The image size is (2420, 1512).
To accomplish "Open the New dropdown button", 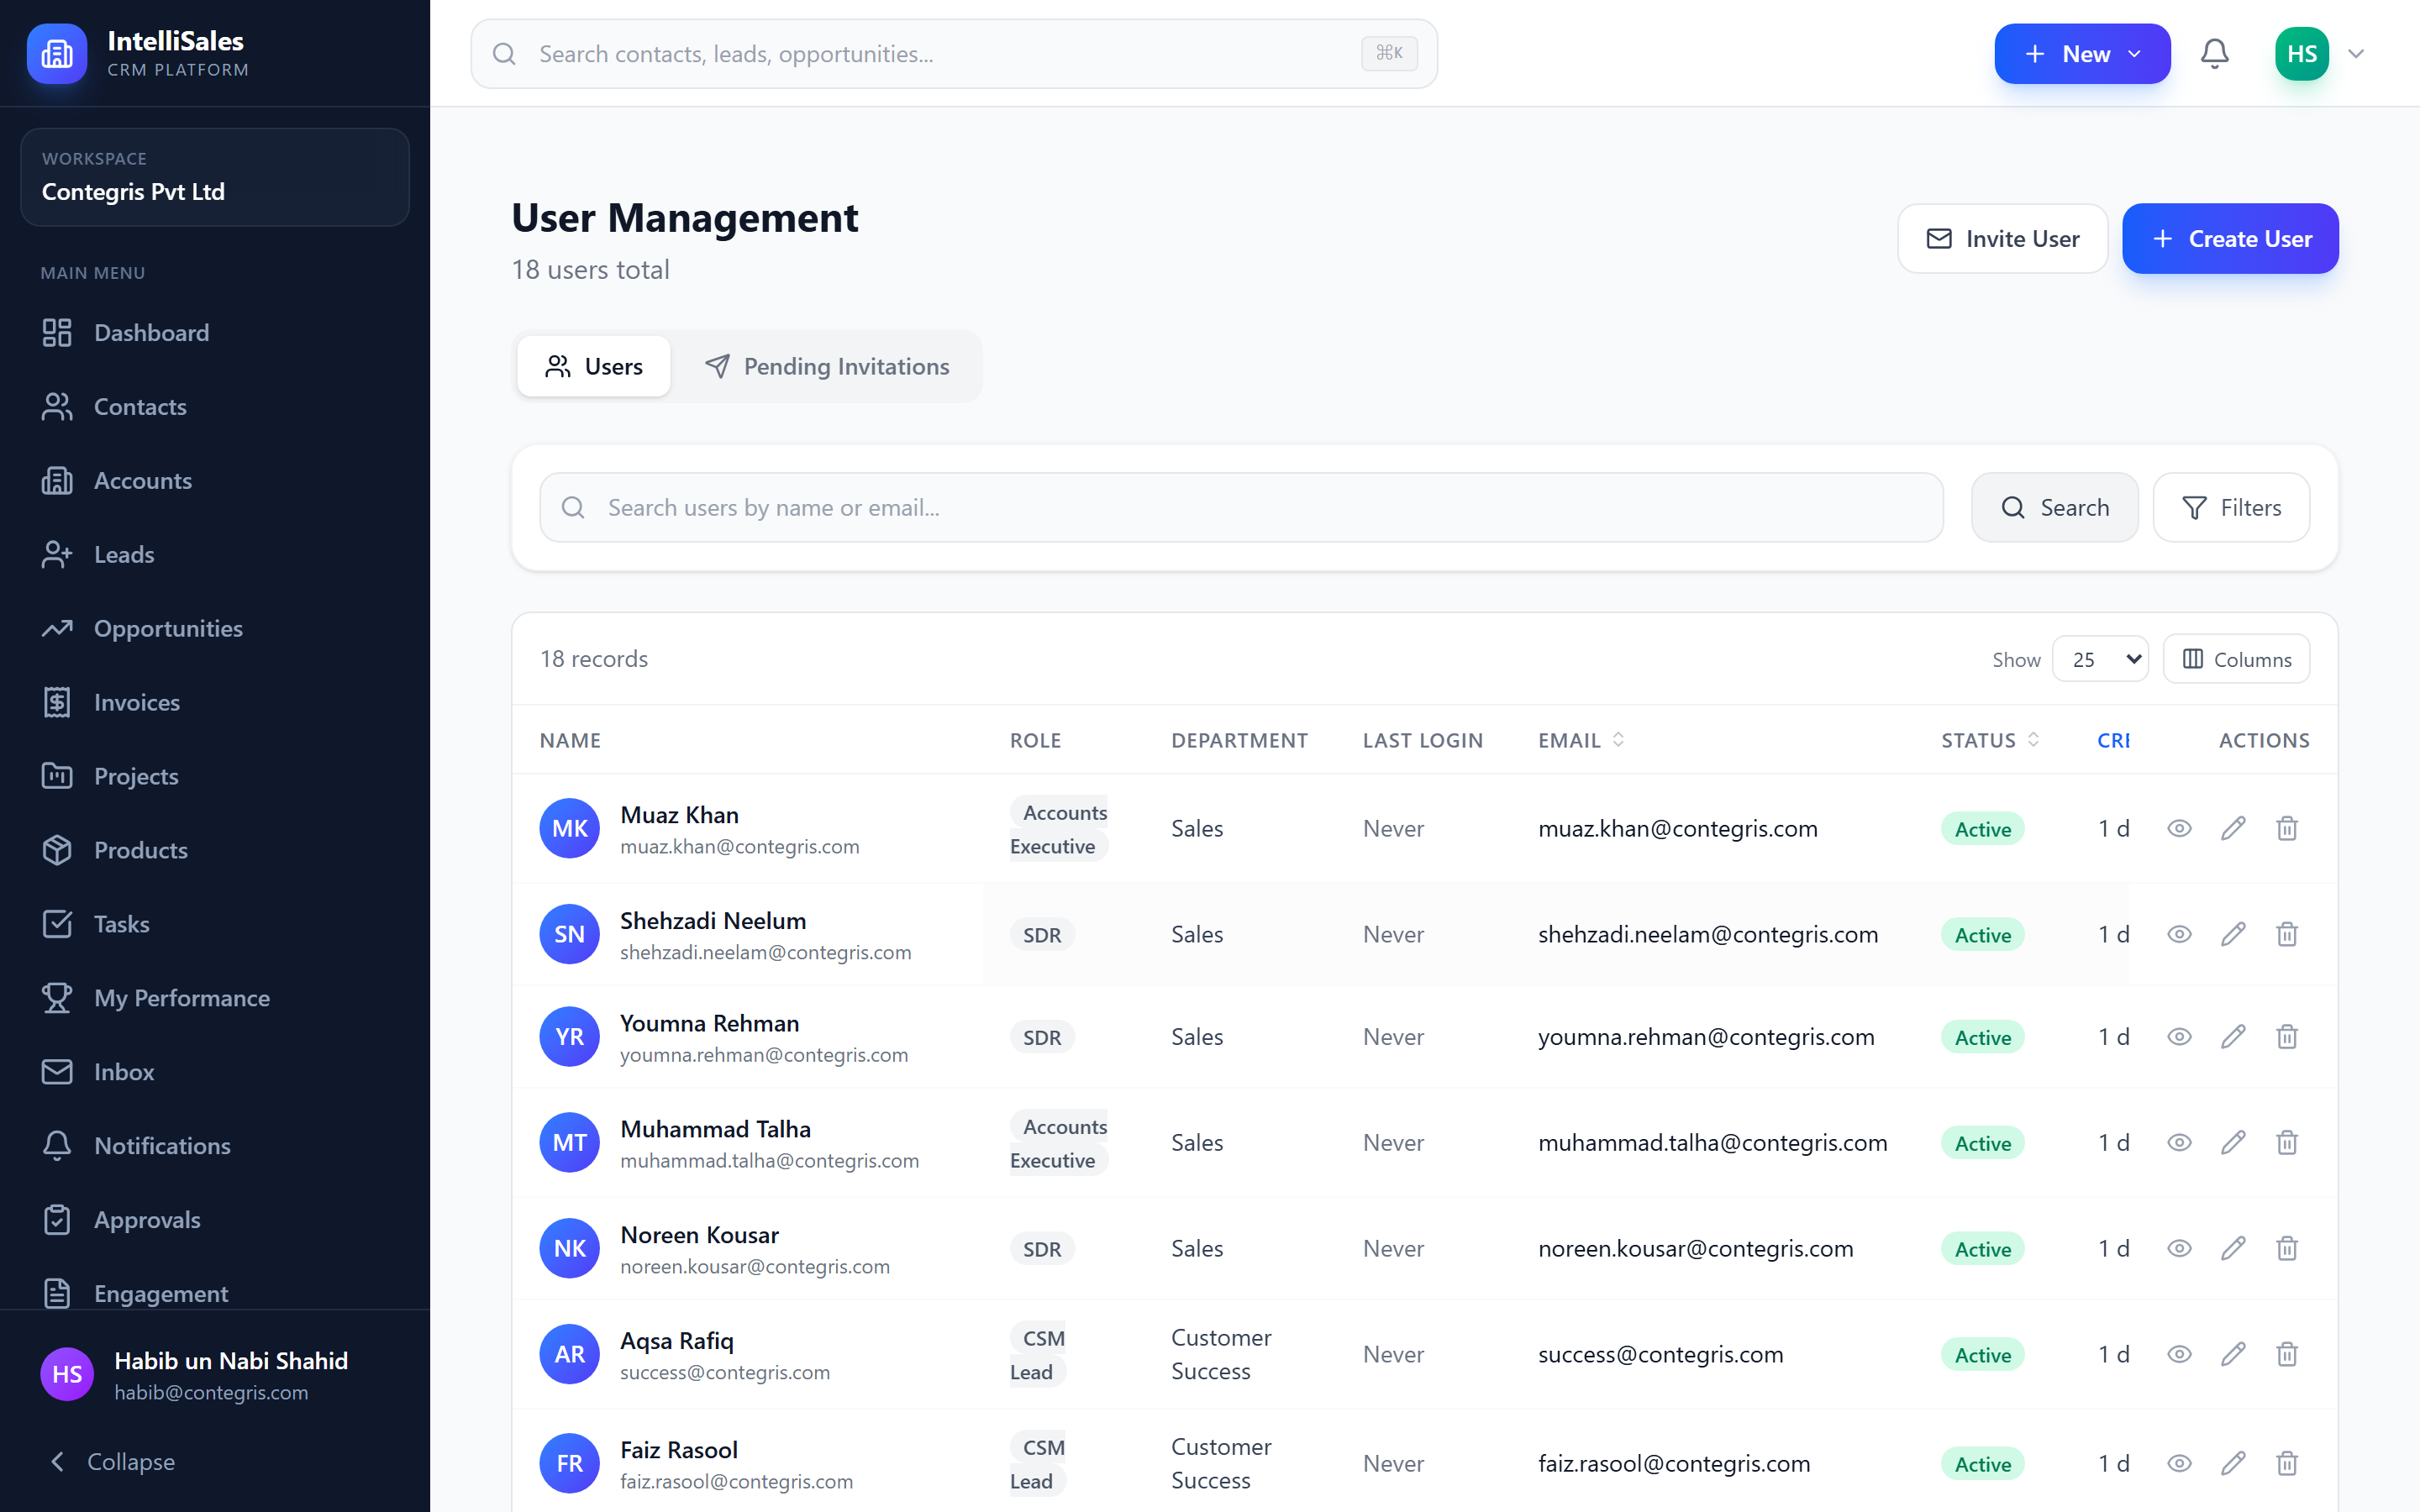I will click(x=2082, y=54).
